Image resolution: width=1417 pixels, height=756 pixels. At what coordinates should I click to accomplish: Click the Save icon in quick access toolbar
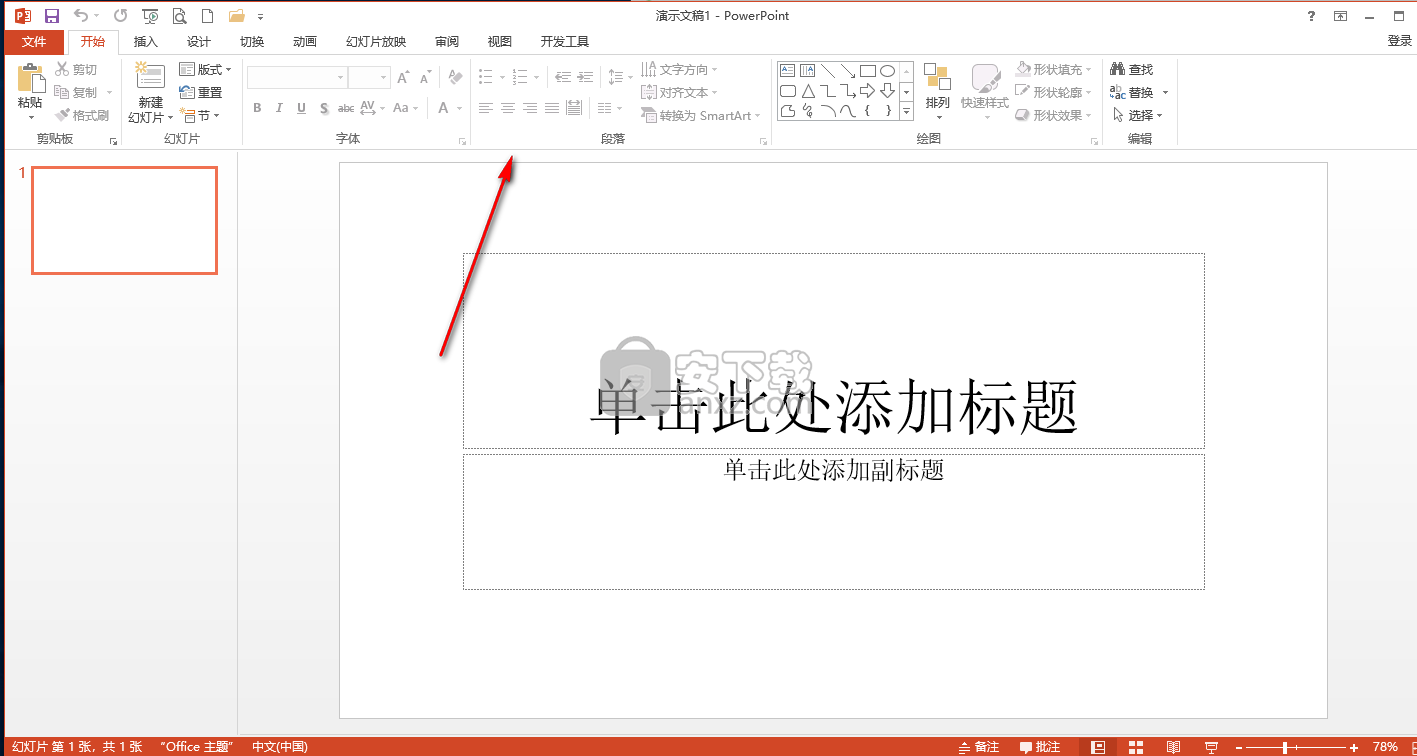(x=52, y=16)
